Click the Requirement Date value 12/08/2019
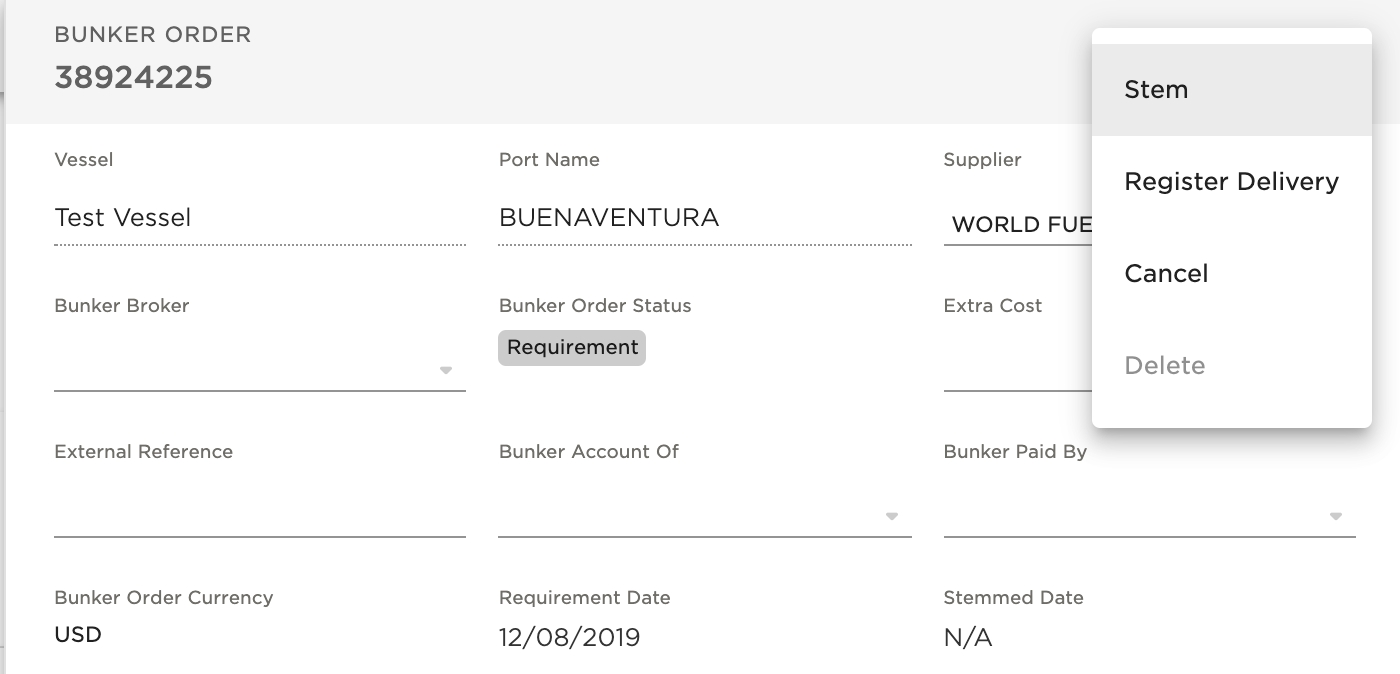 tap(570, 638)
